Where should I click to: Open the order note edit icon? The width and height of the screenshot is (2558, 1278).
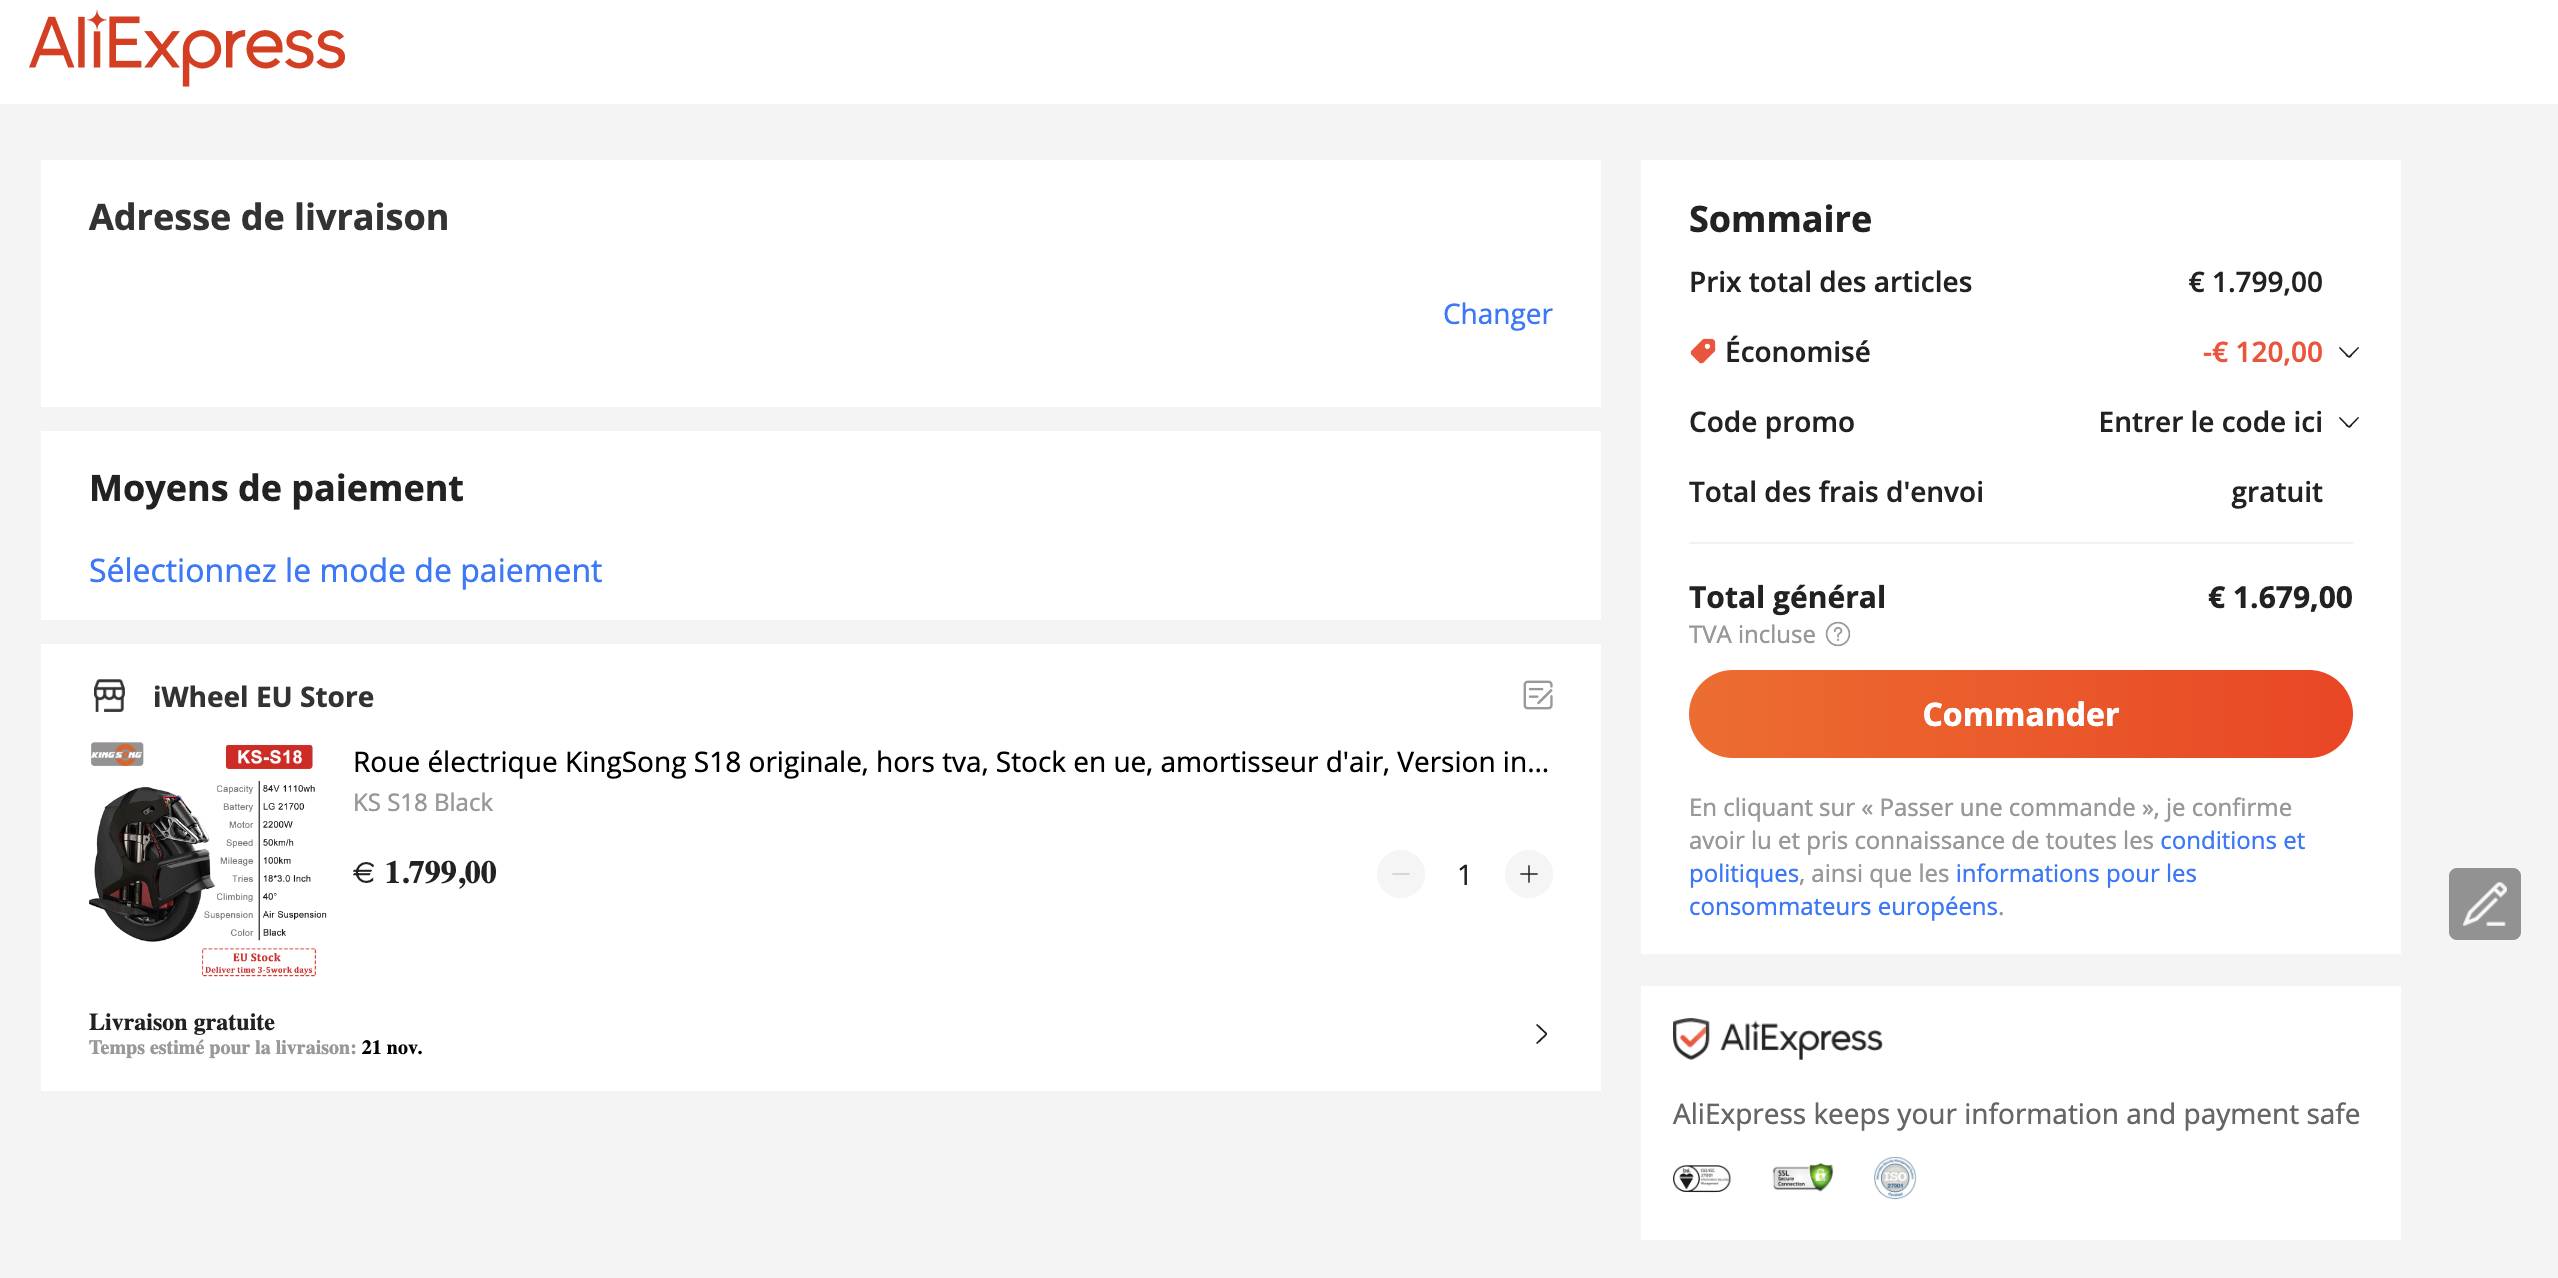(1537, 695)
